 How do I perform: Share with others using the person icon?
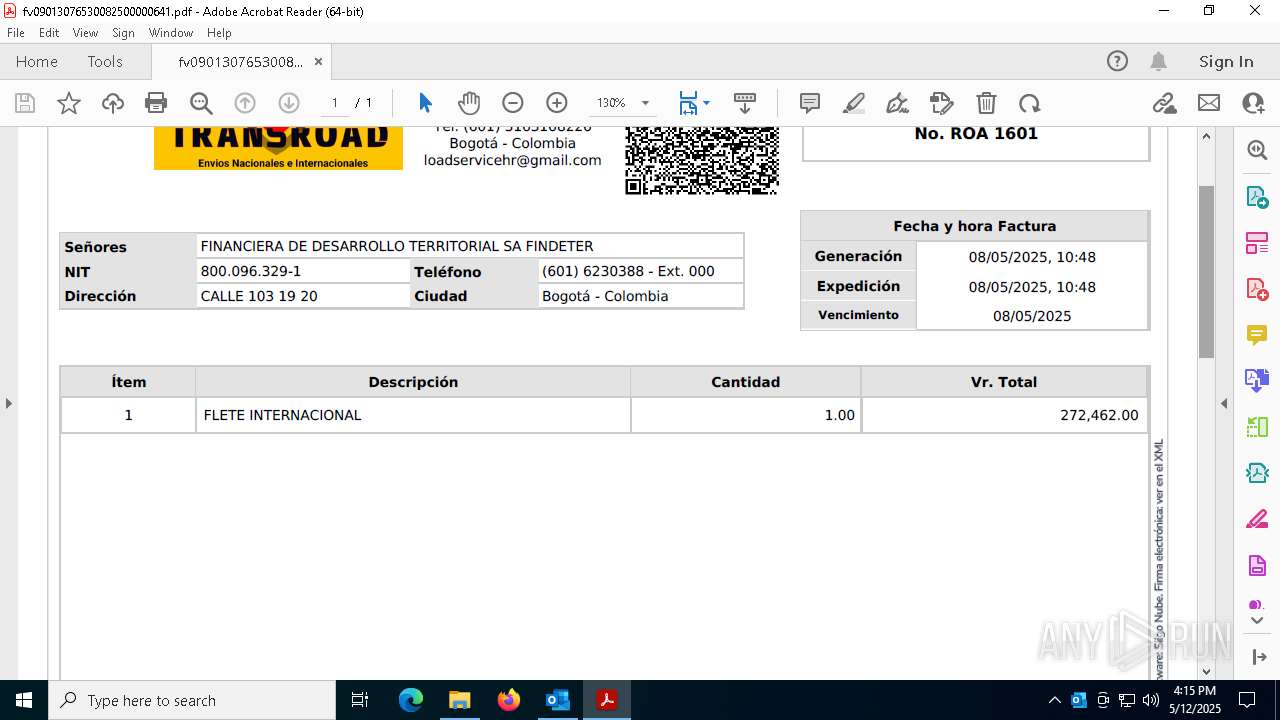click(1253, 103)
